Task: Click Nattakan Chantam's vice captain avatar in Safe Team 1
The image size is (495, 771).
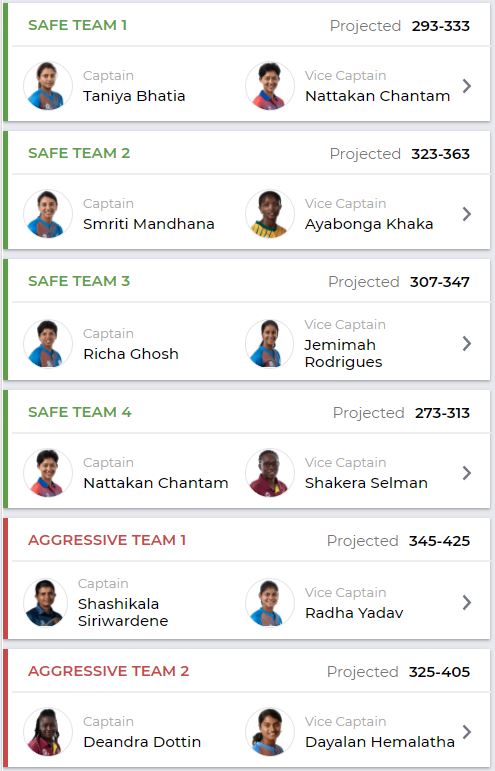Action: point(270,86)
